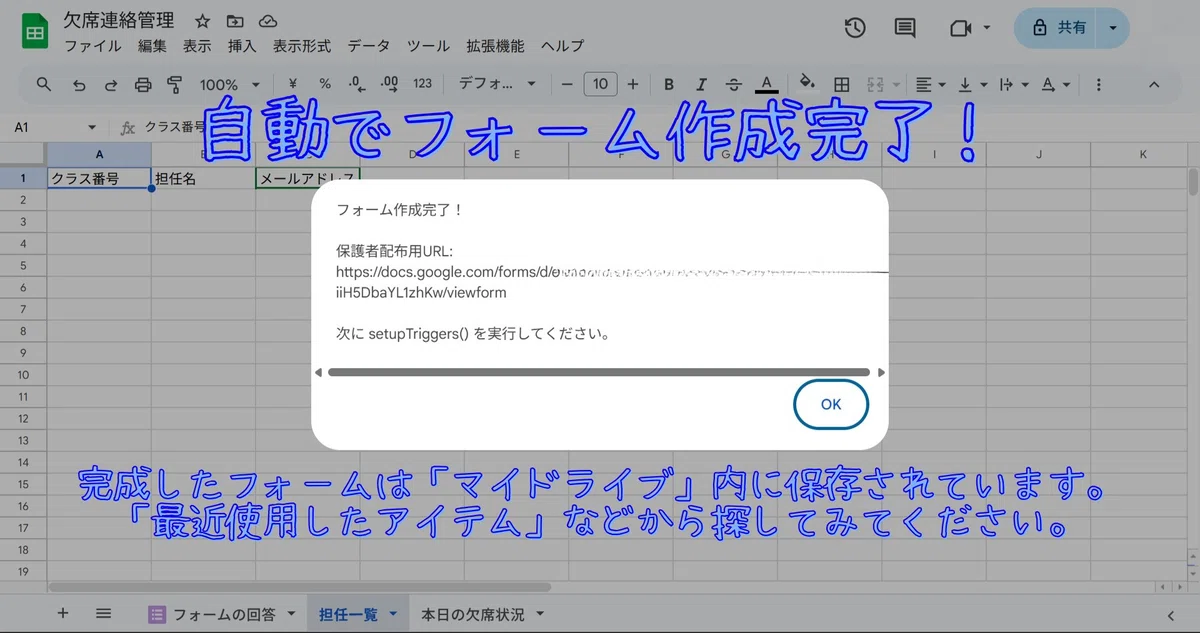Click the OK button in dialog
Viewport: 1200px width, 633px height.
click(831, 405)
